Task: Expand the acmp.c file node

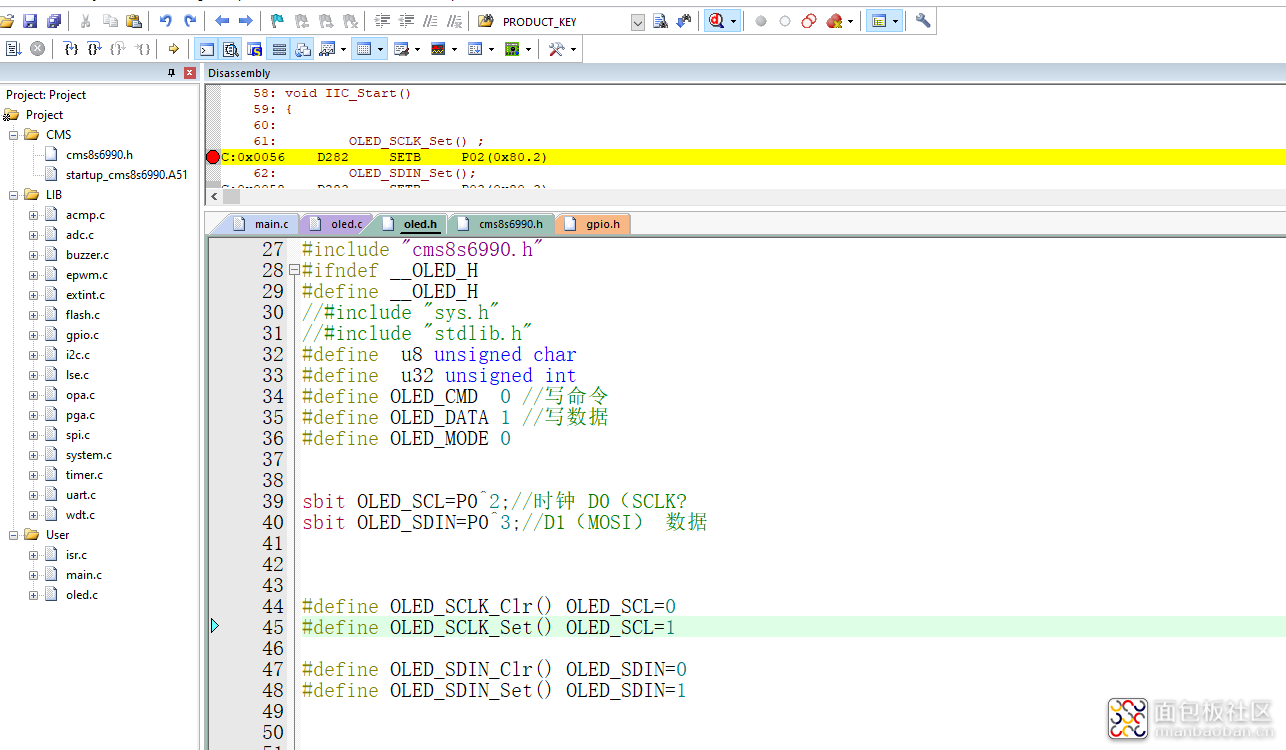Action: pos(34,215)
